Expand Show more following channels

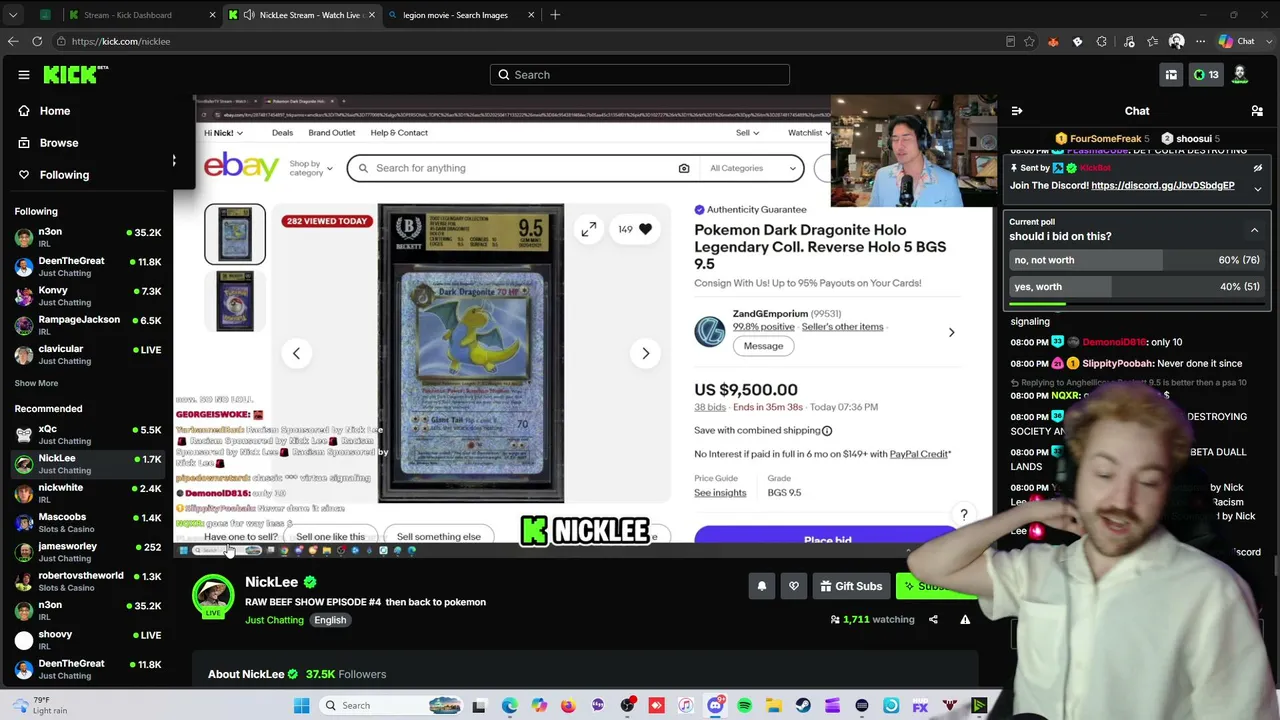point(36,383)
